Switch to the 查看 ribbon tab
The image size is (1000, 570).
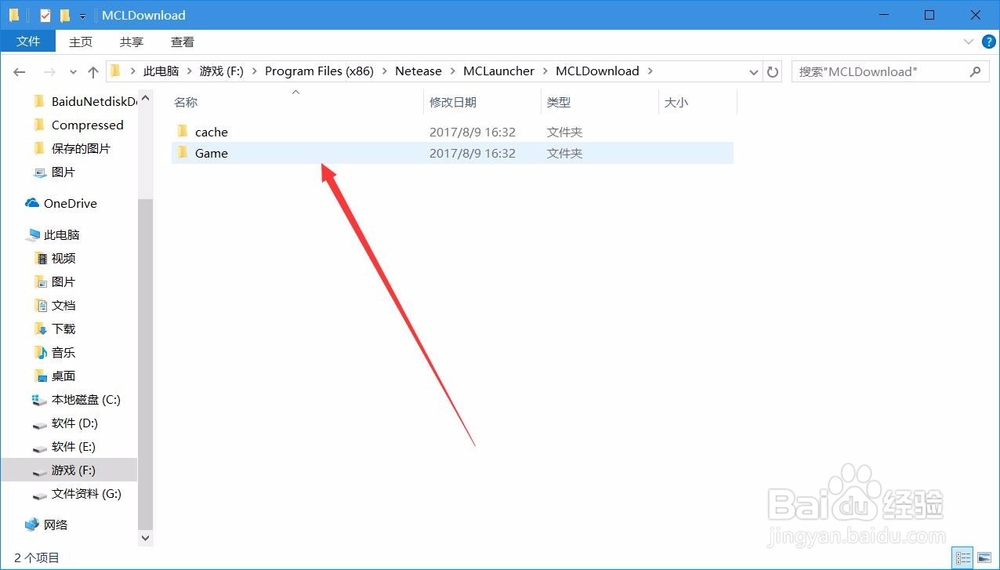point(182,42)
